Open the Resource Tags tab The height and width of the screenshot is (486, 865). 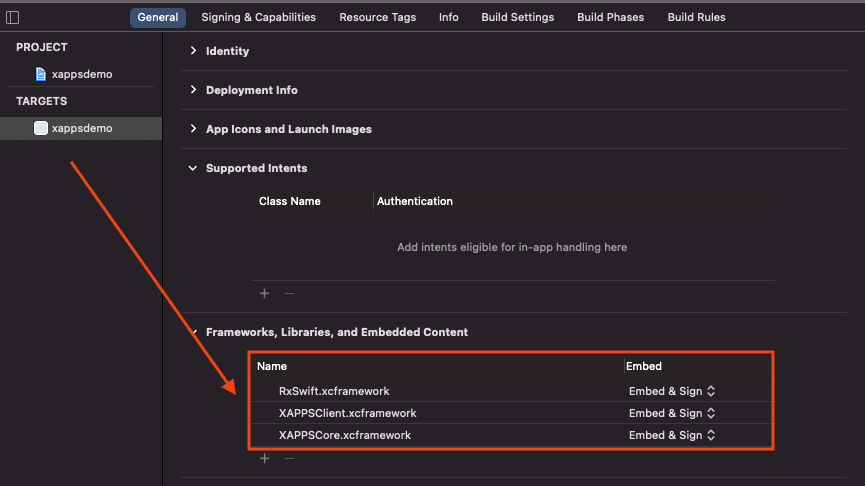(x=377, y=17)
